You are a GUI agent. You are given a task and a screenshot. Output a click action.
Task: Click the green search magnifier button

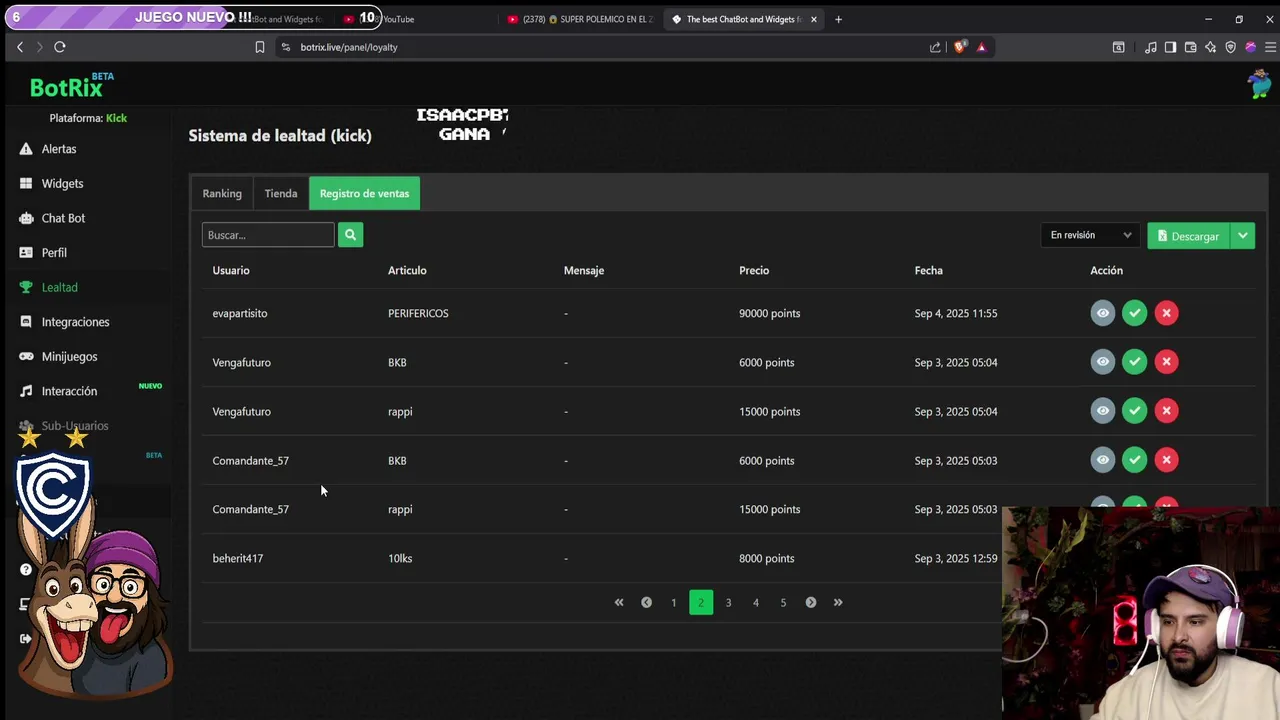coord(350,235)
